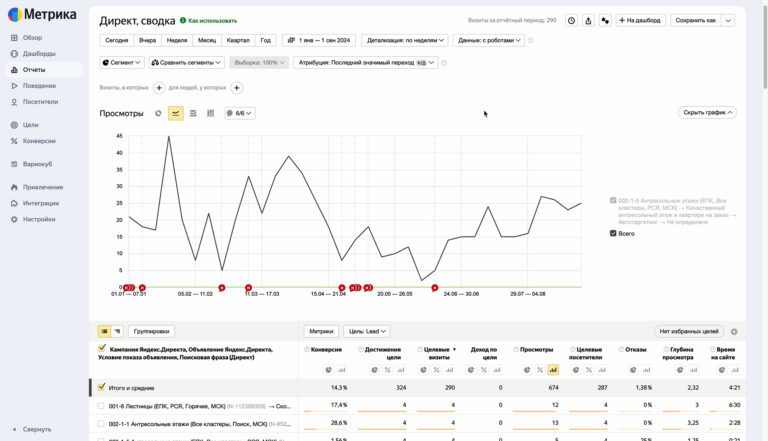
Task: Open the Атрибуция attribution dropdown
Action: 366,63
